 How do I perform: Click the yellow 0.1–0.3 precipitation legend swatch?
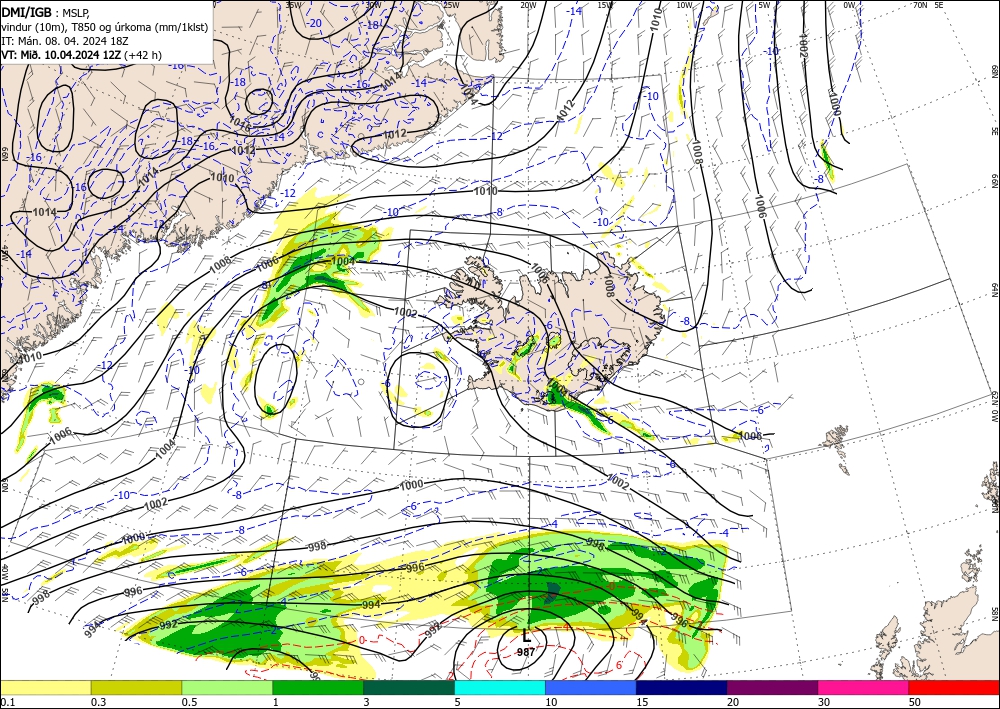[x=45, y=687]
